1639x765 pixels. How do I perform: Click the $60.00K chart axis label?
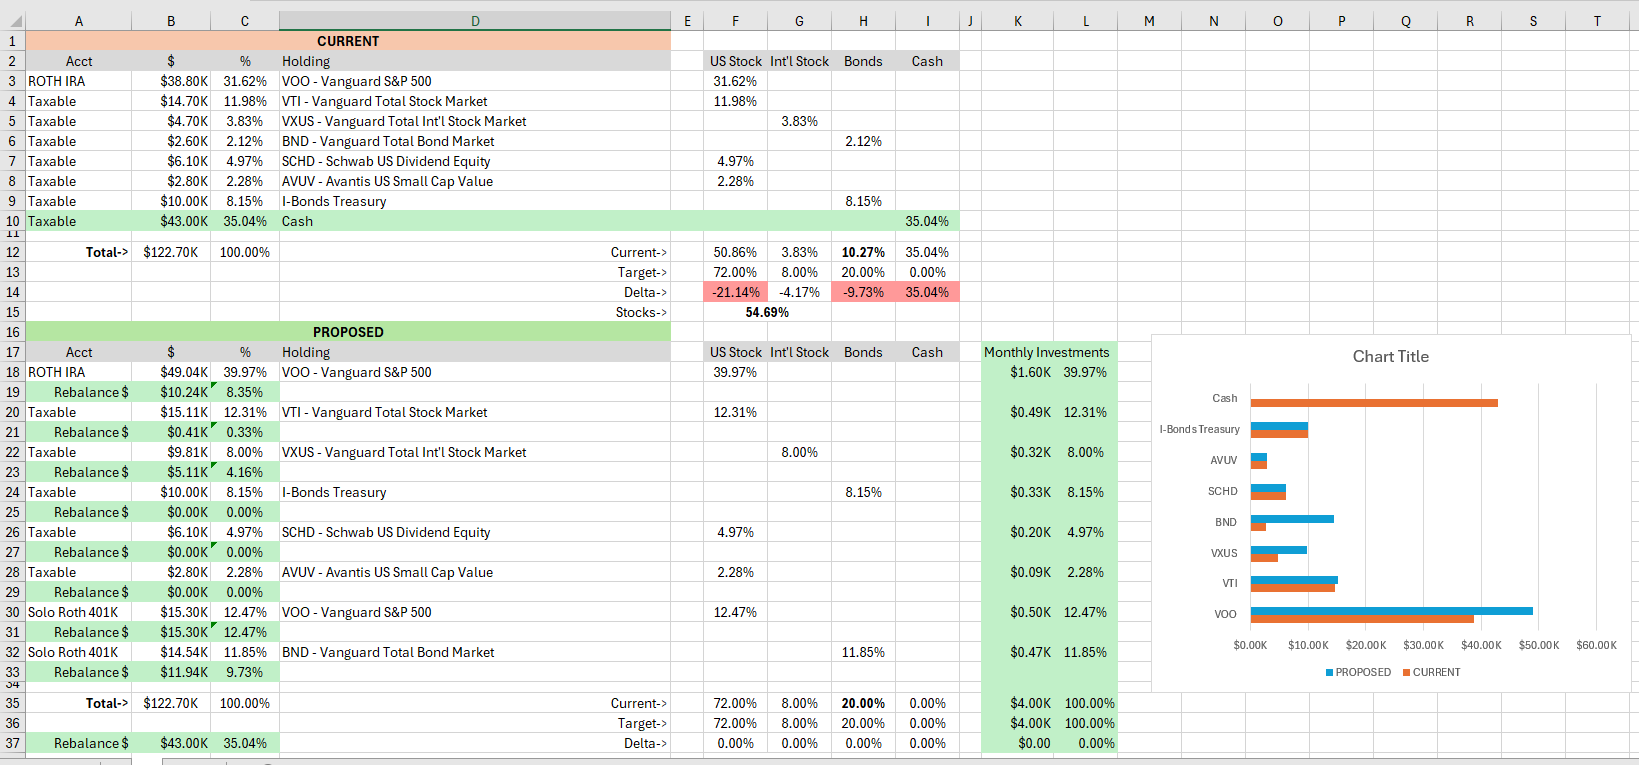point(1596,645)
